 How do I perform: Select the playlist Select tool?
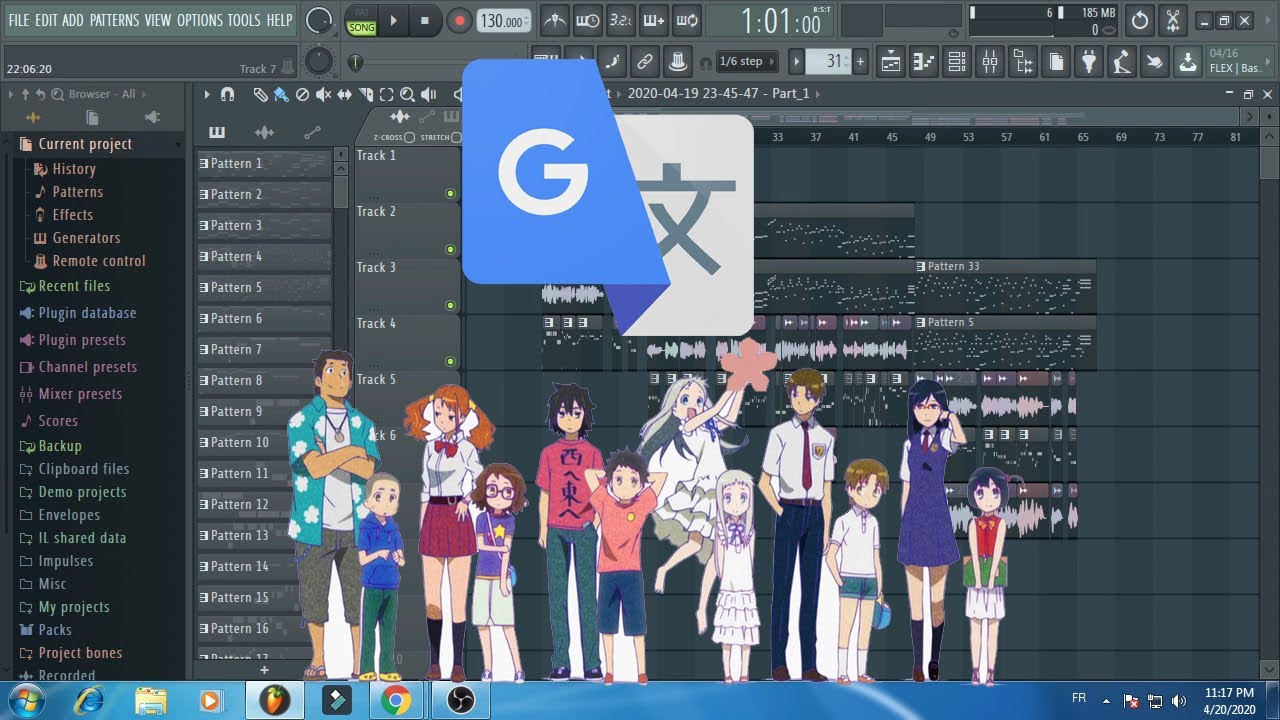tap(386, 95)
